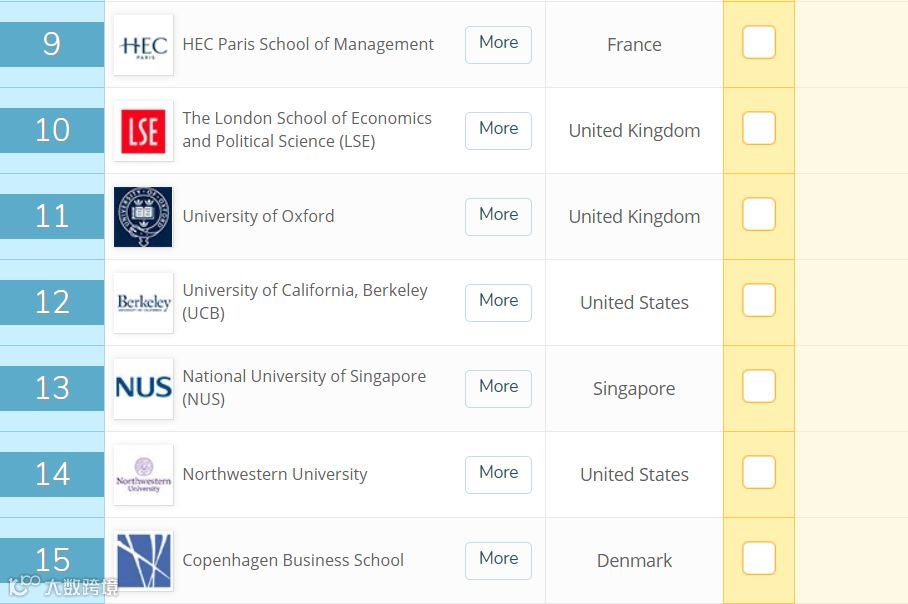Screen dimensions: 908x604
Task: Open the University of Oxford crest logo
Action: click(143, 217)
